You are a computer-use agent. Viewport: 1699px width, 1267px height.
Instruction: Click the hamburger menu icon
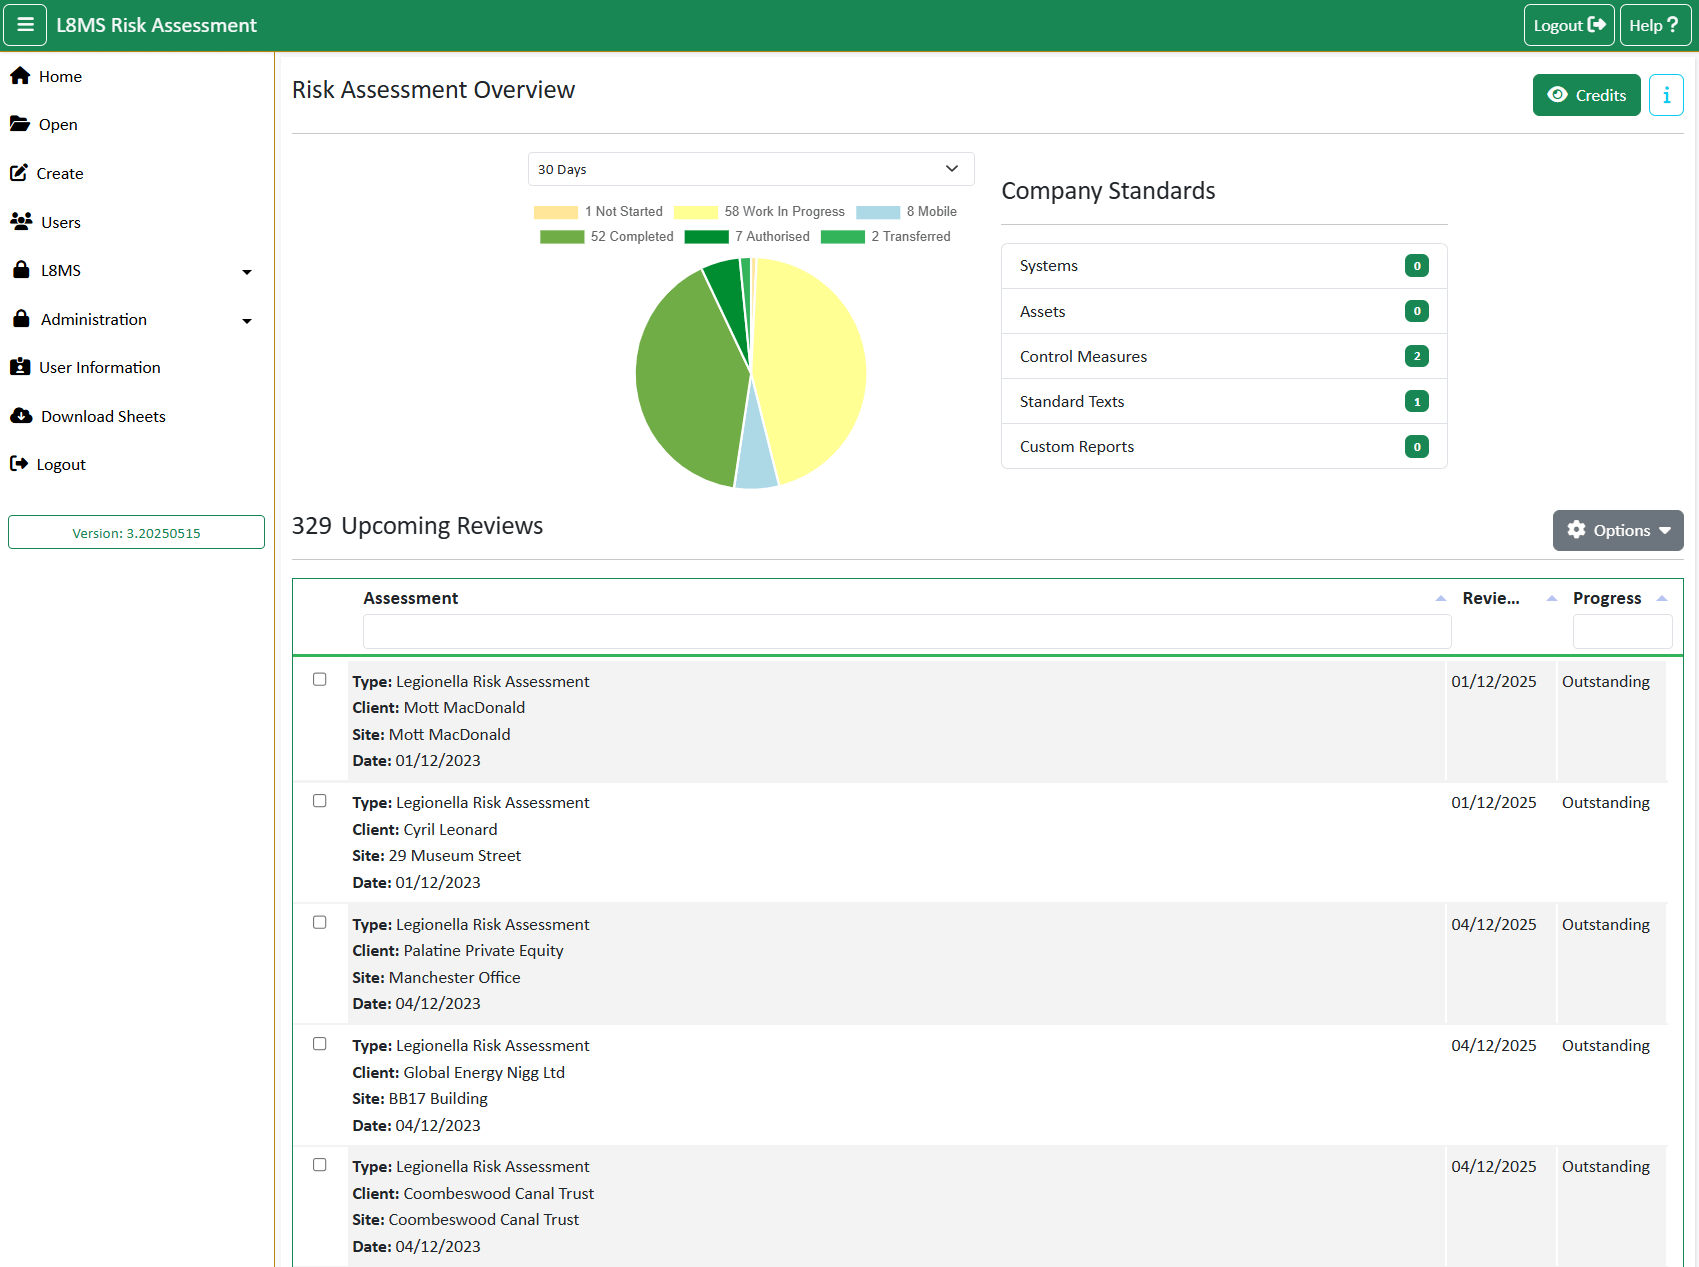25,25
